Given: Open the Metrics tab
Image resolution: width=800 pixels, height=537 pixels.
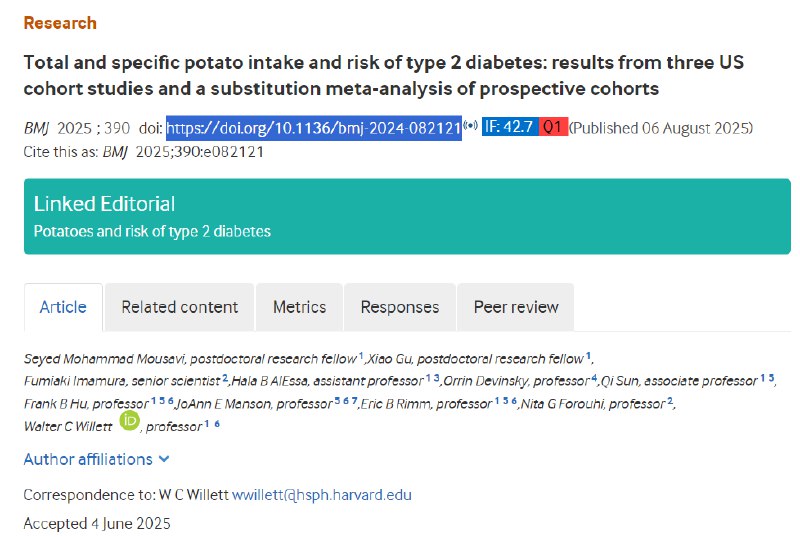Looking at the screenshot, I should click(x=299, y=307).
